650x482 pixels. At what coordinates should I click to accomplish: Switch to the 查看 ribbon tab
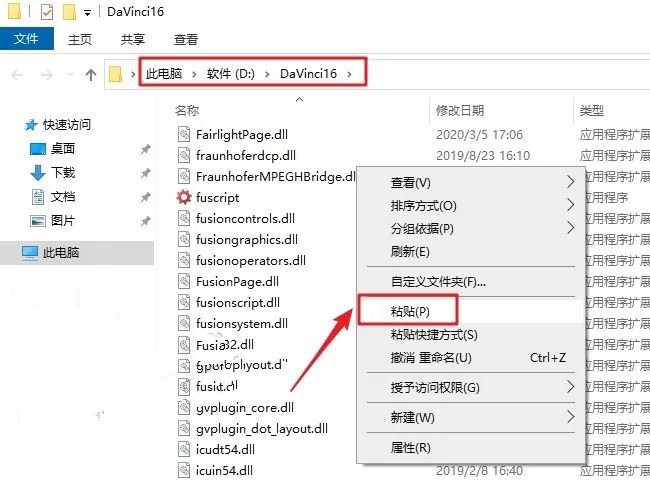186,39
